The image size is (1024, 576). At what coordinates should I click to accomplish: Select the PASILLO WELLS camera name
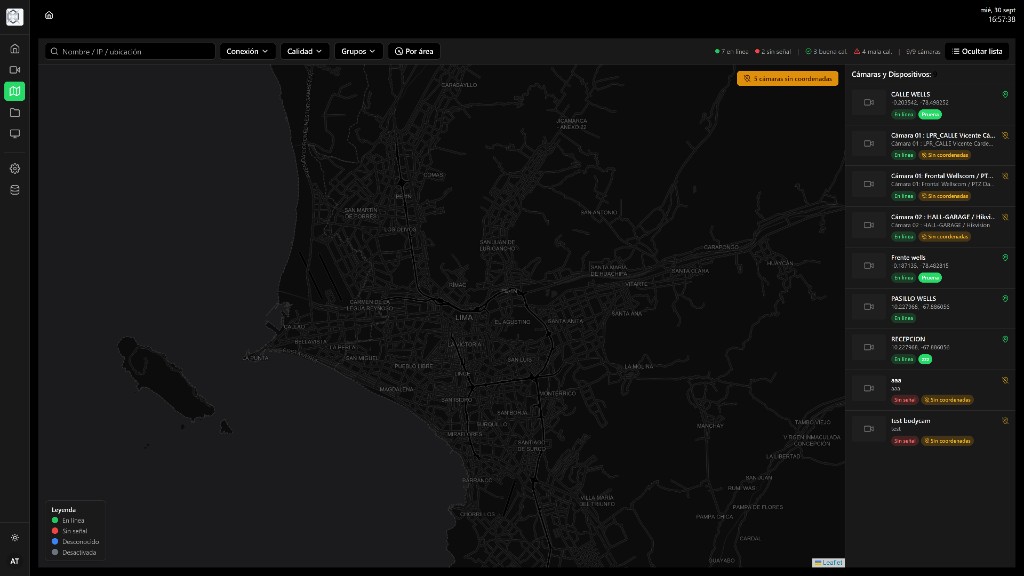click(x=914, y=298)
